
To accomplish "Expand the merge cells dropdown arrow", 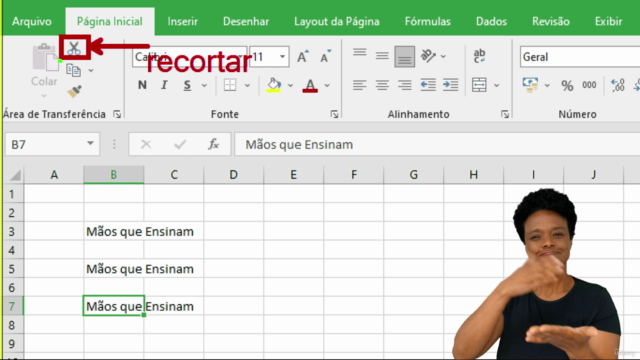I will point(497,85).
